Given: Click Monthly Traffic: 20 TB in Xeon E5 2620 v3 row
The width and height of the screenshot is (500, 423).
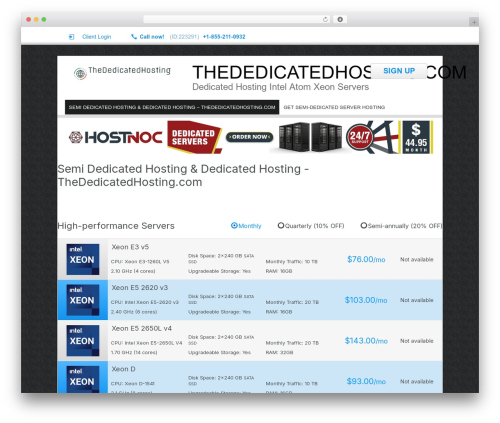Looking at the screenshot, I should [x=292, y=302].
